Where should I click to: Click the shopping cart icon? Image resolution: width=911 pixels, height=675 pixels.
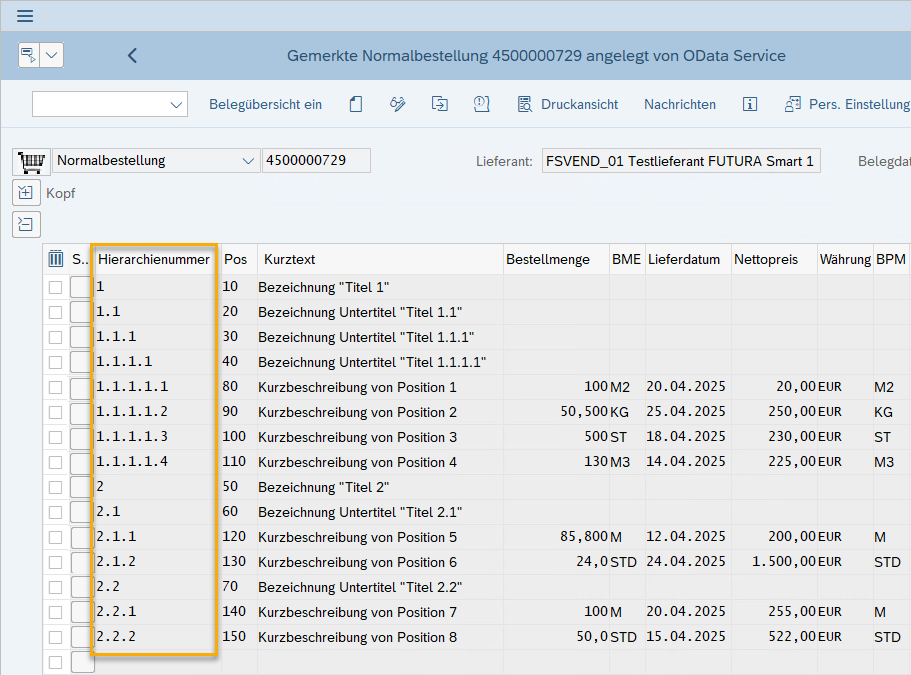pyautogui.click(x=31, y=161)
